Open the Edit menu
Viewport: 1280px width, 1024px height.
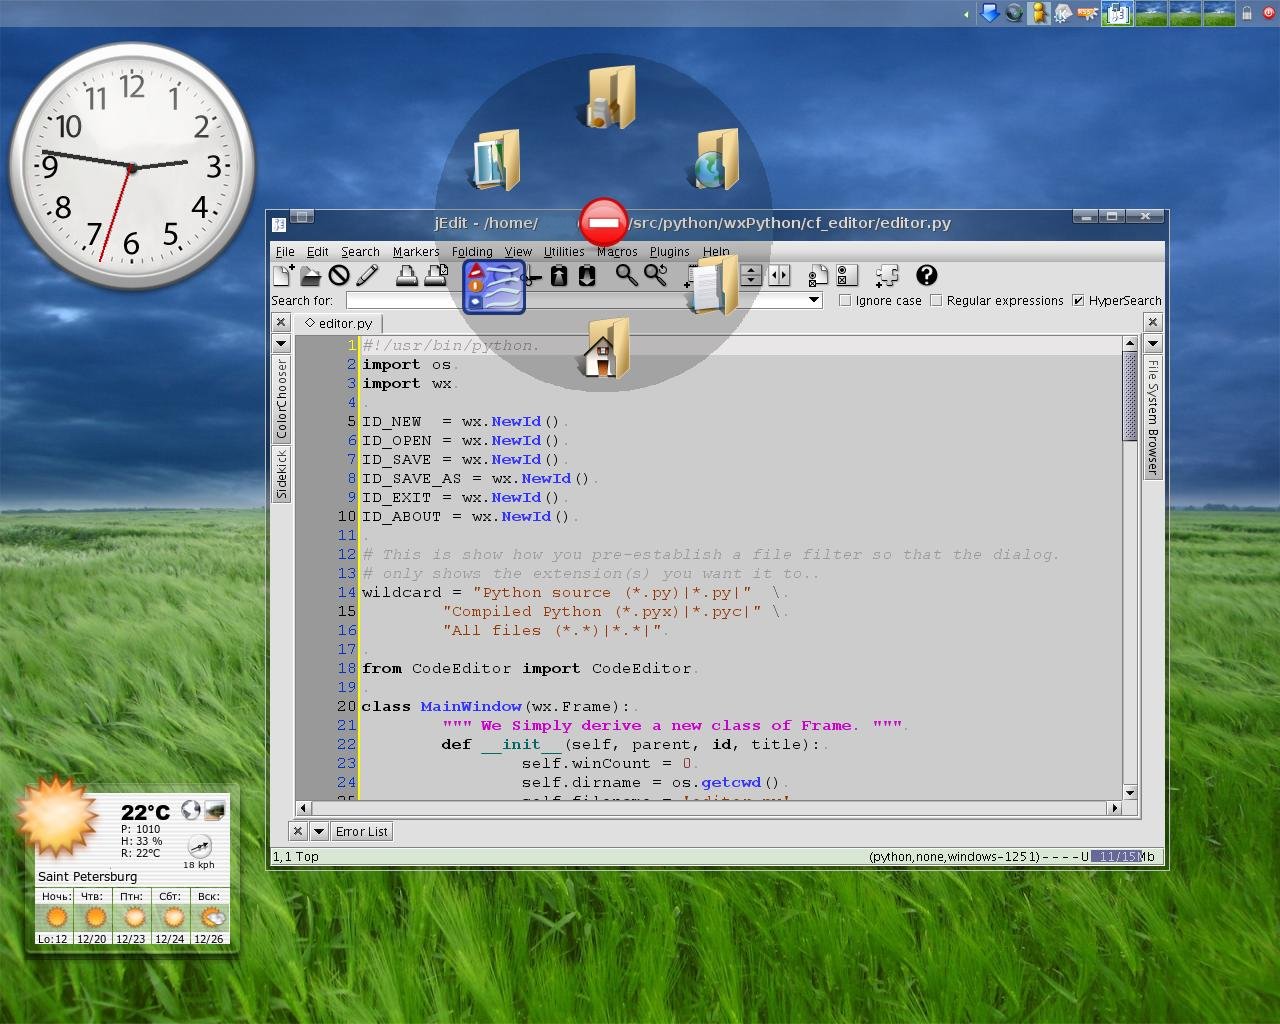pos(318,252)
